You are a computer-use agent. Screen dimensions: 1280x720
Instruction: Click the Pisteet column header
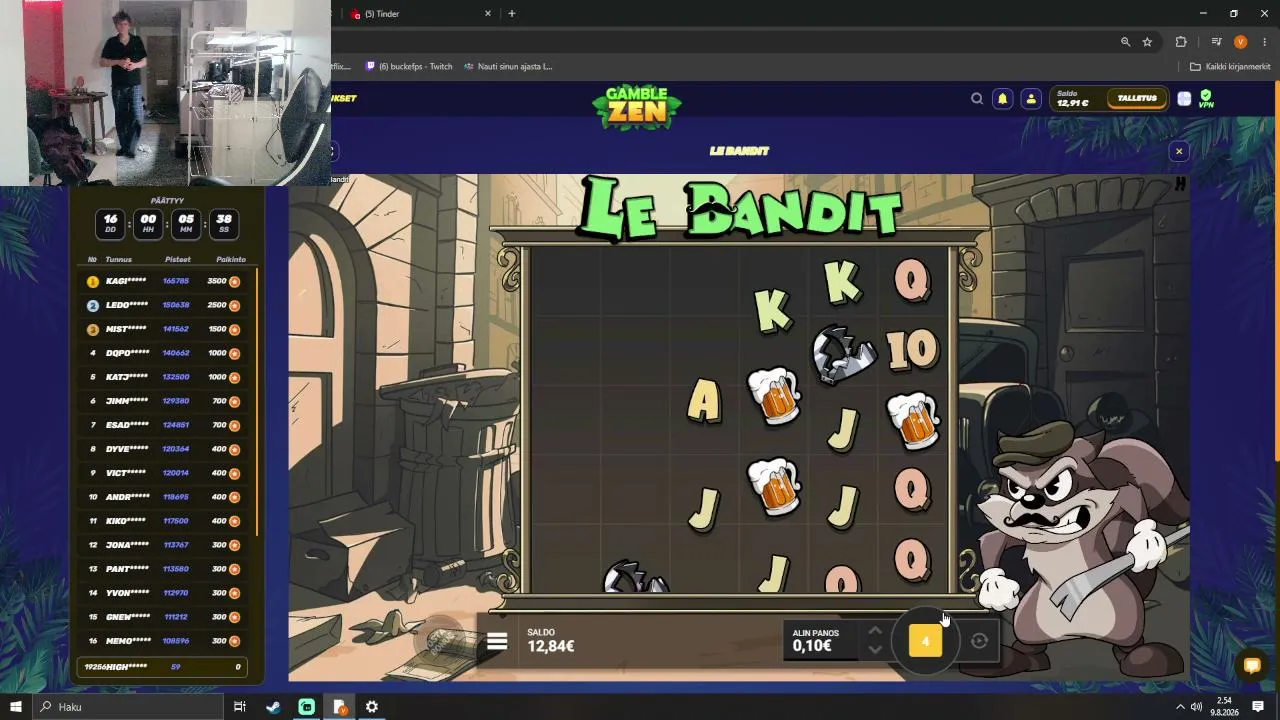(x=177, y=259)
